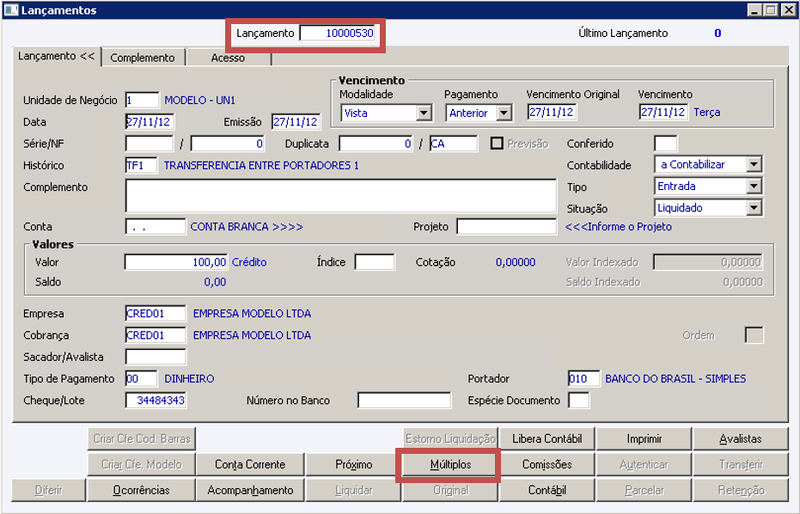The image size is (800, 514).
Task: Click the Cheque/Lote field 34484343
Action: click(x=156, y=400)
